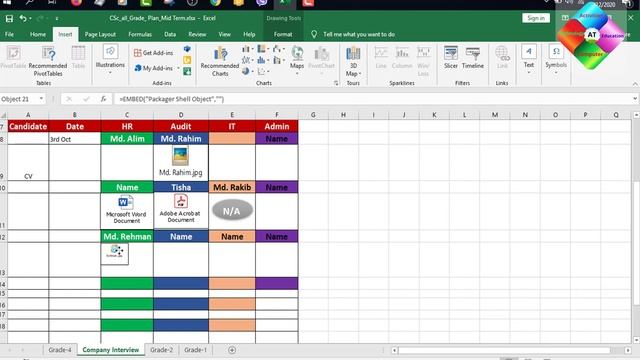This screenshot has width=640, height=360.
Task: Expand the Name Box dropdown
Action: pos(41,99)
